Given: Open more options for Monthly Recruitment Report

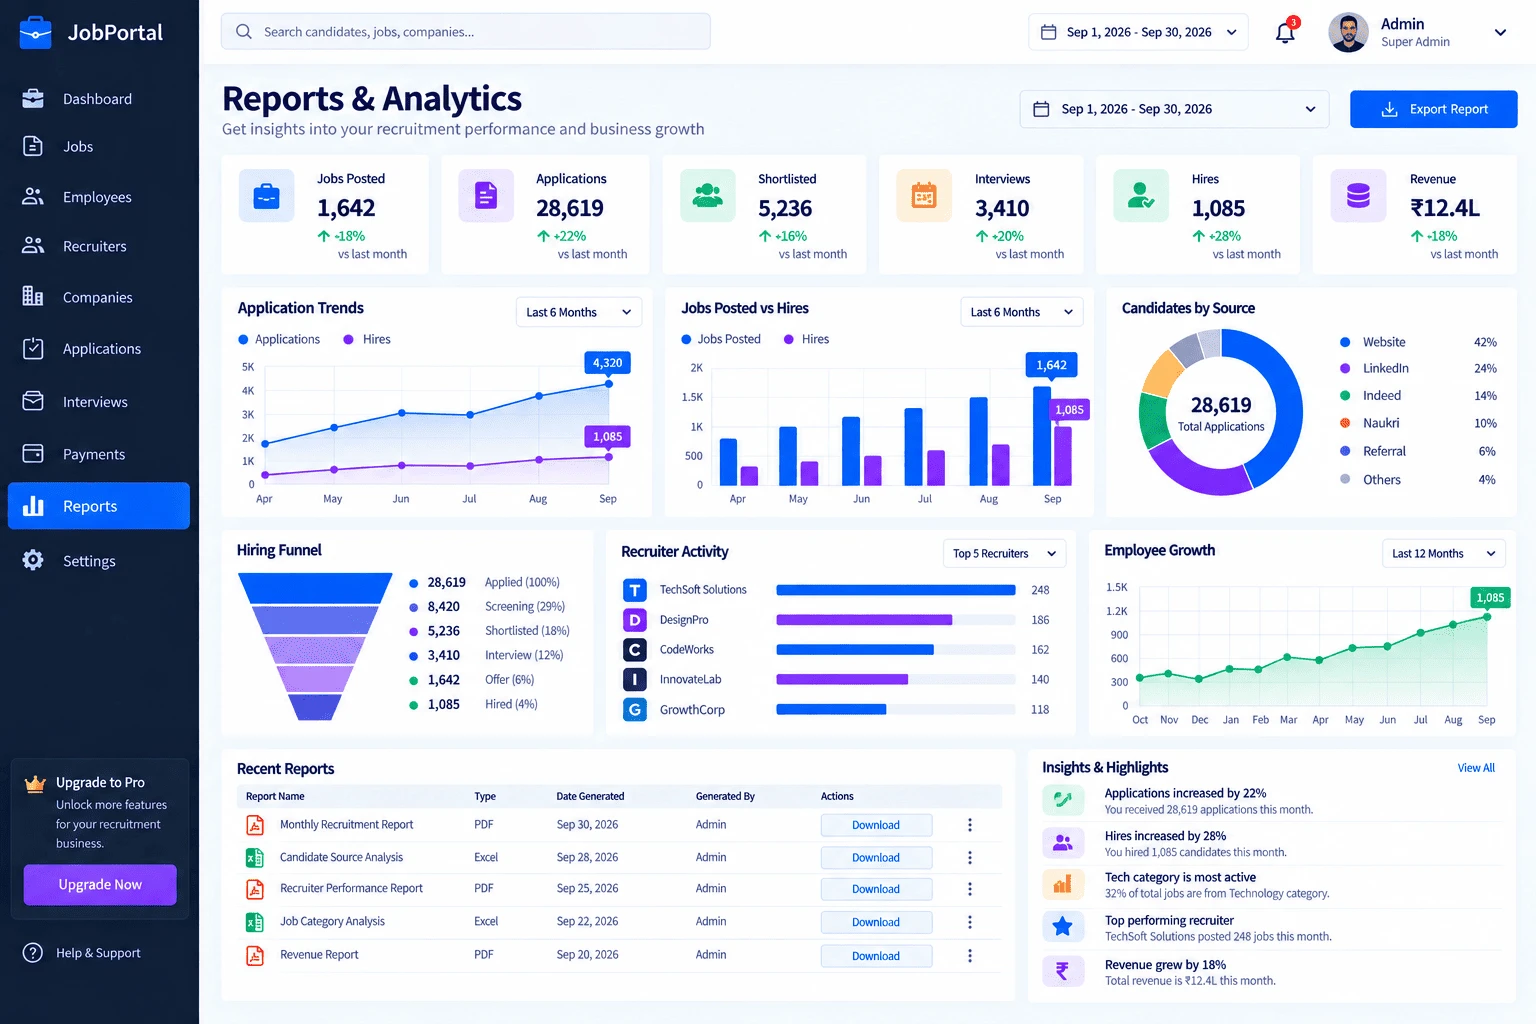Looking at the screenshot, I should click(969, 825).
